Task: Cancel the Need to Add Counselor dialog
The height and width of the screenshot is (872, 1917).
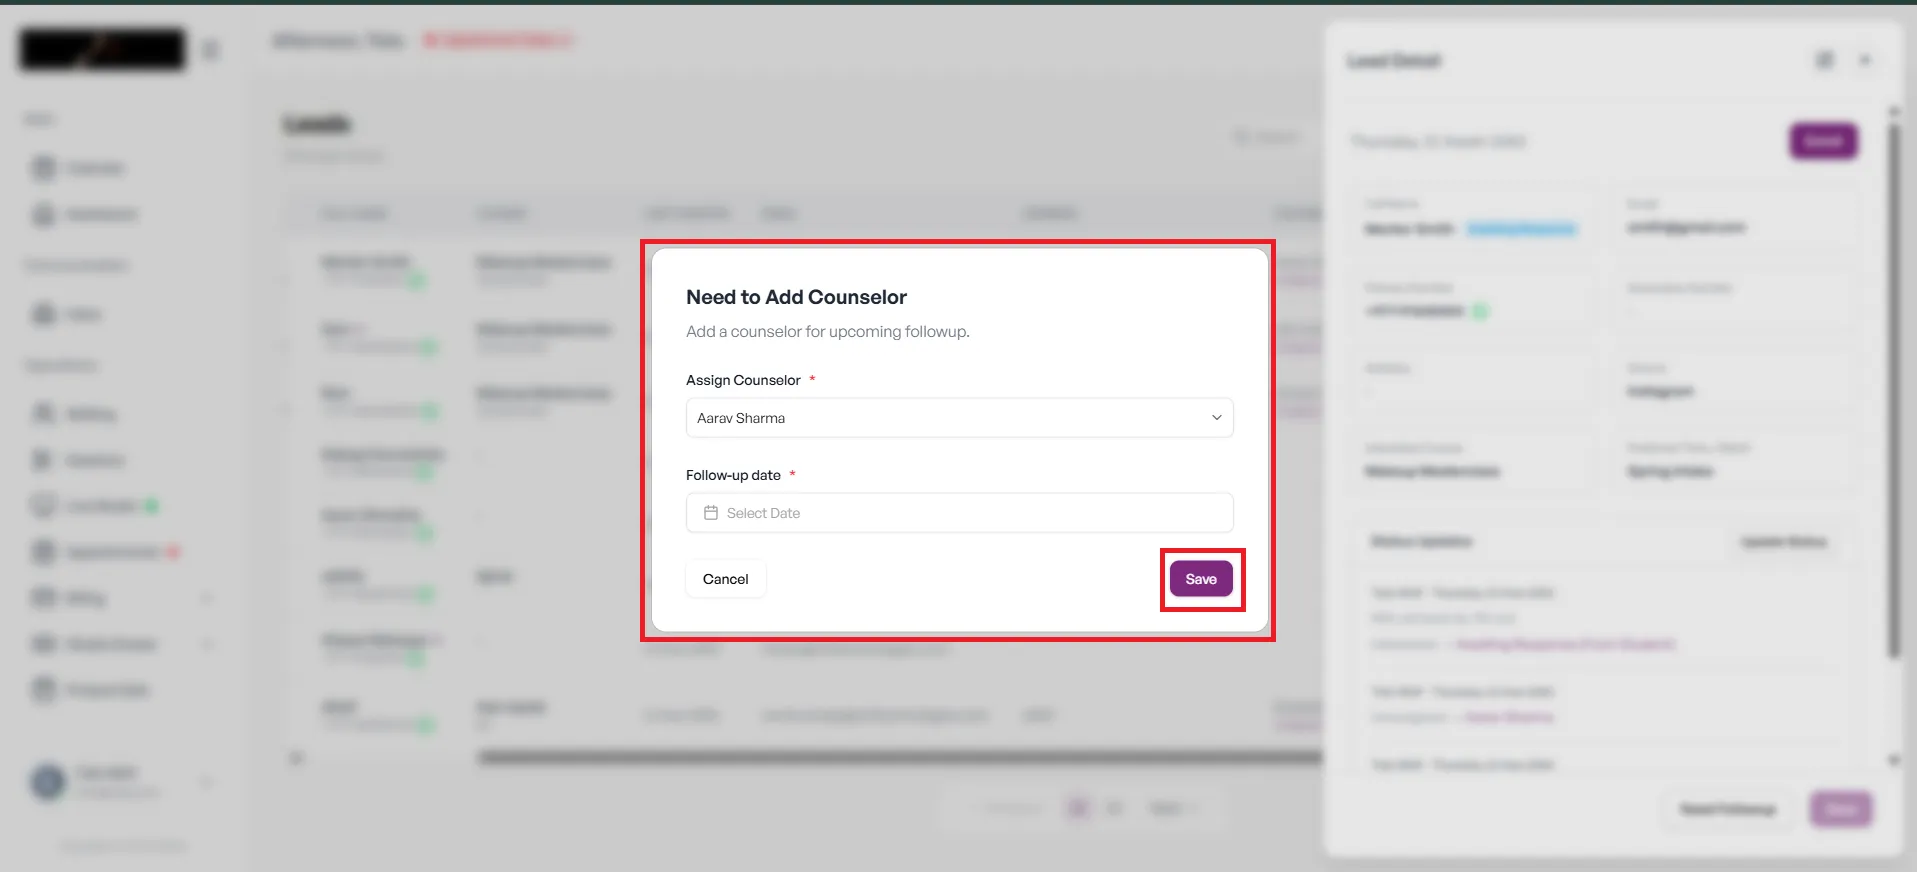Action: [725, 579]
